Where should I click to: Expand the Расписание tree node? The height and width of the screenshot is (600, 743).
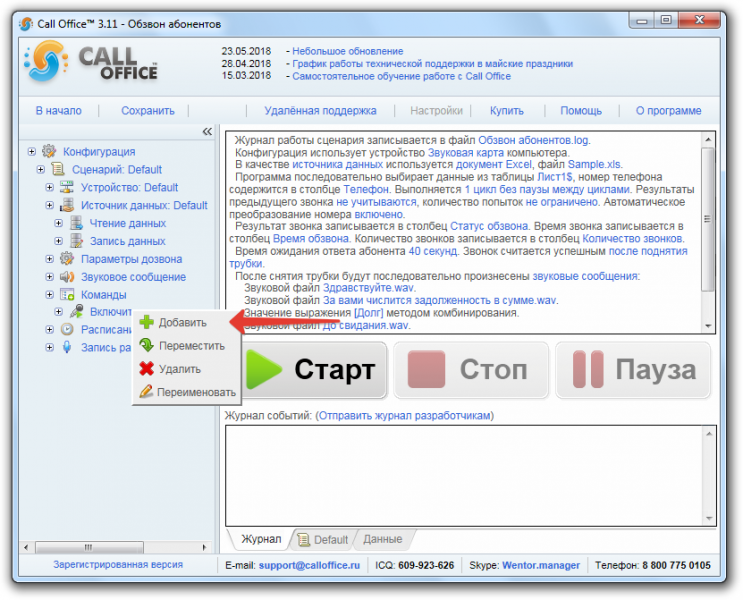[x=49, y=329]
